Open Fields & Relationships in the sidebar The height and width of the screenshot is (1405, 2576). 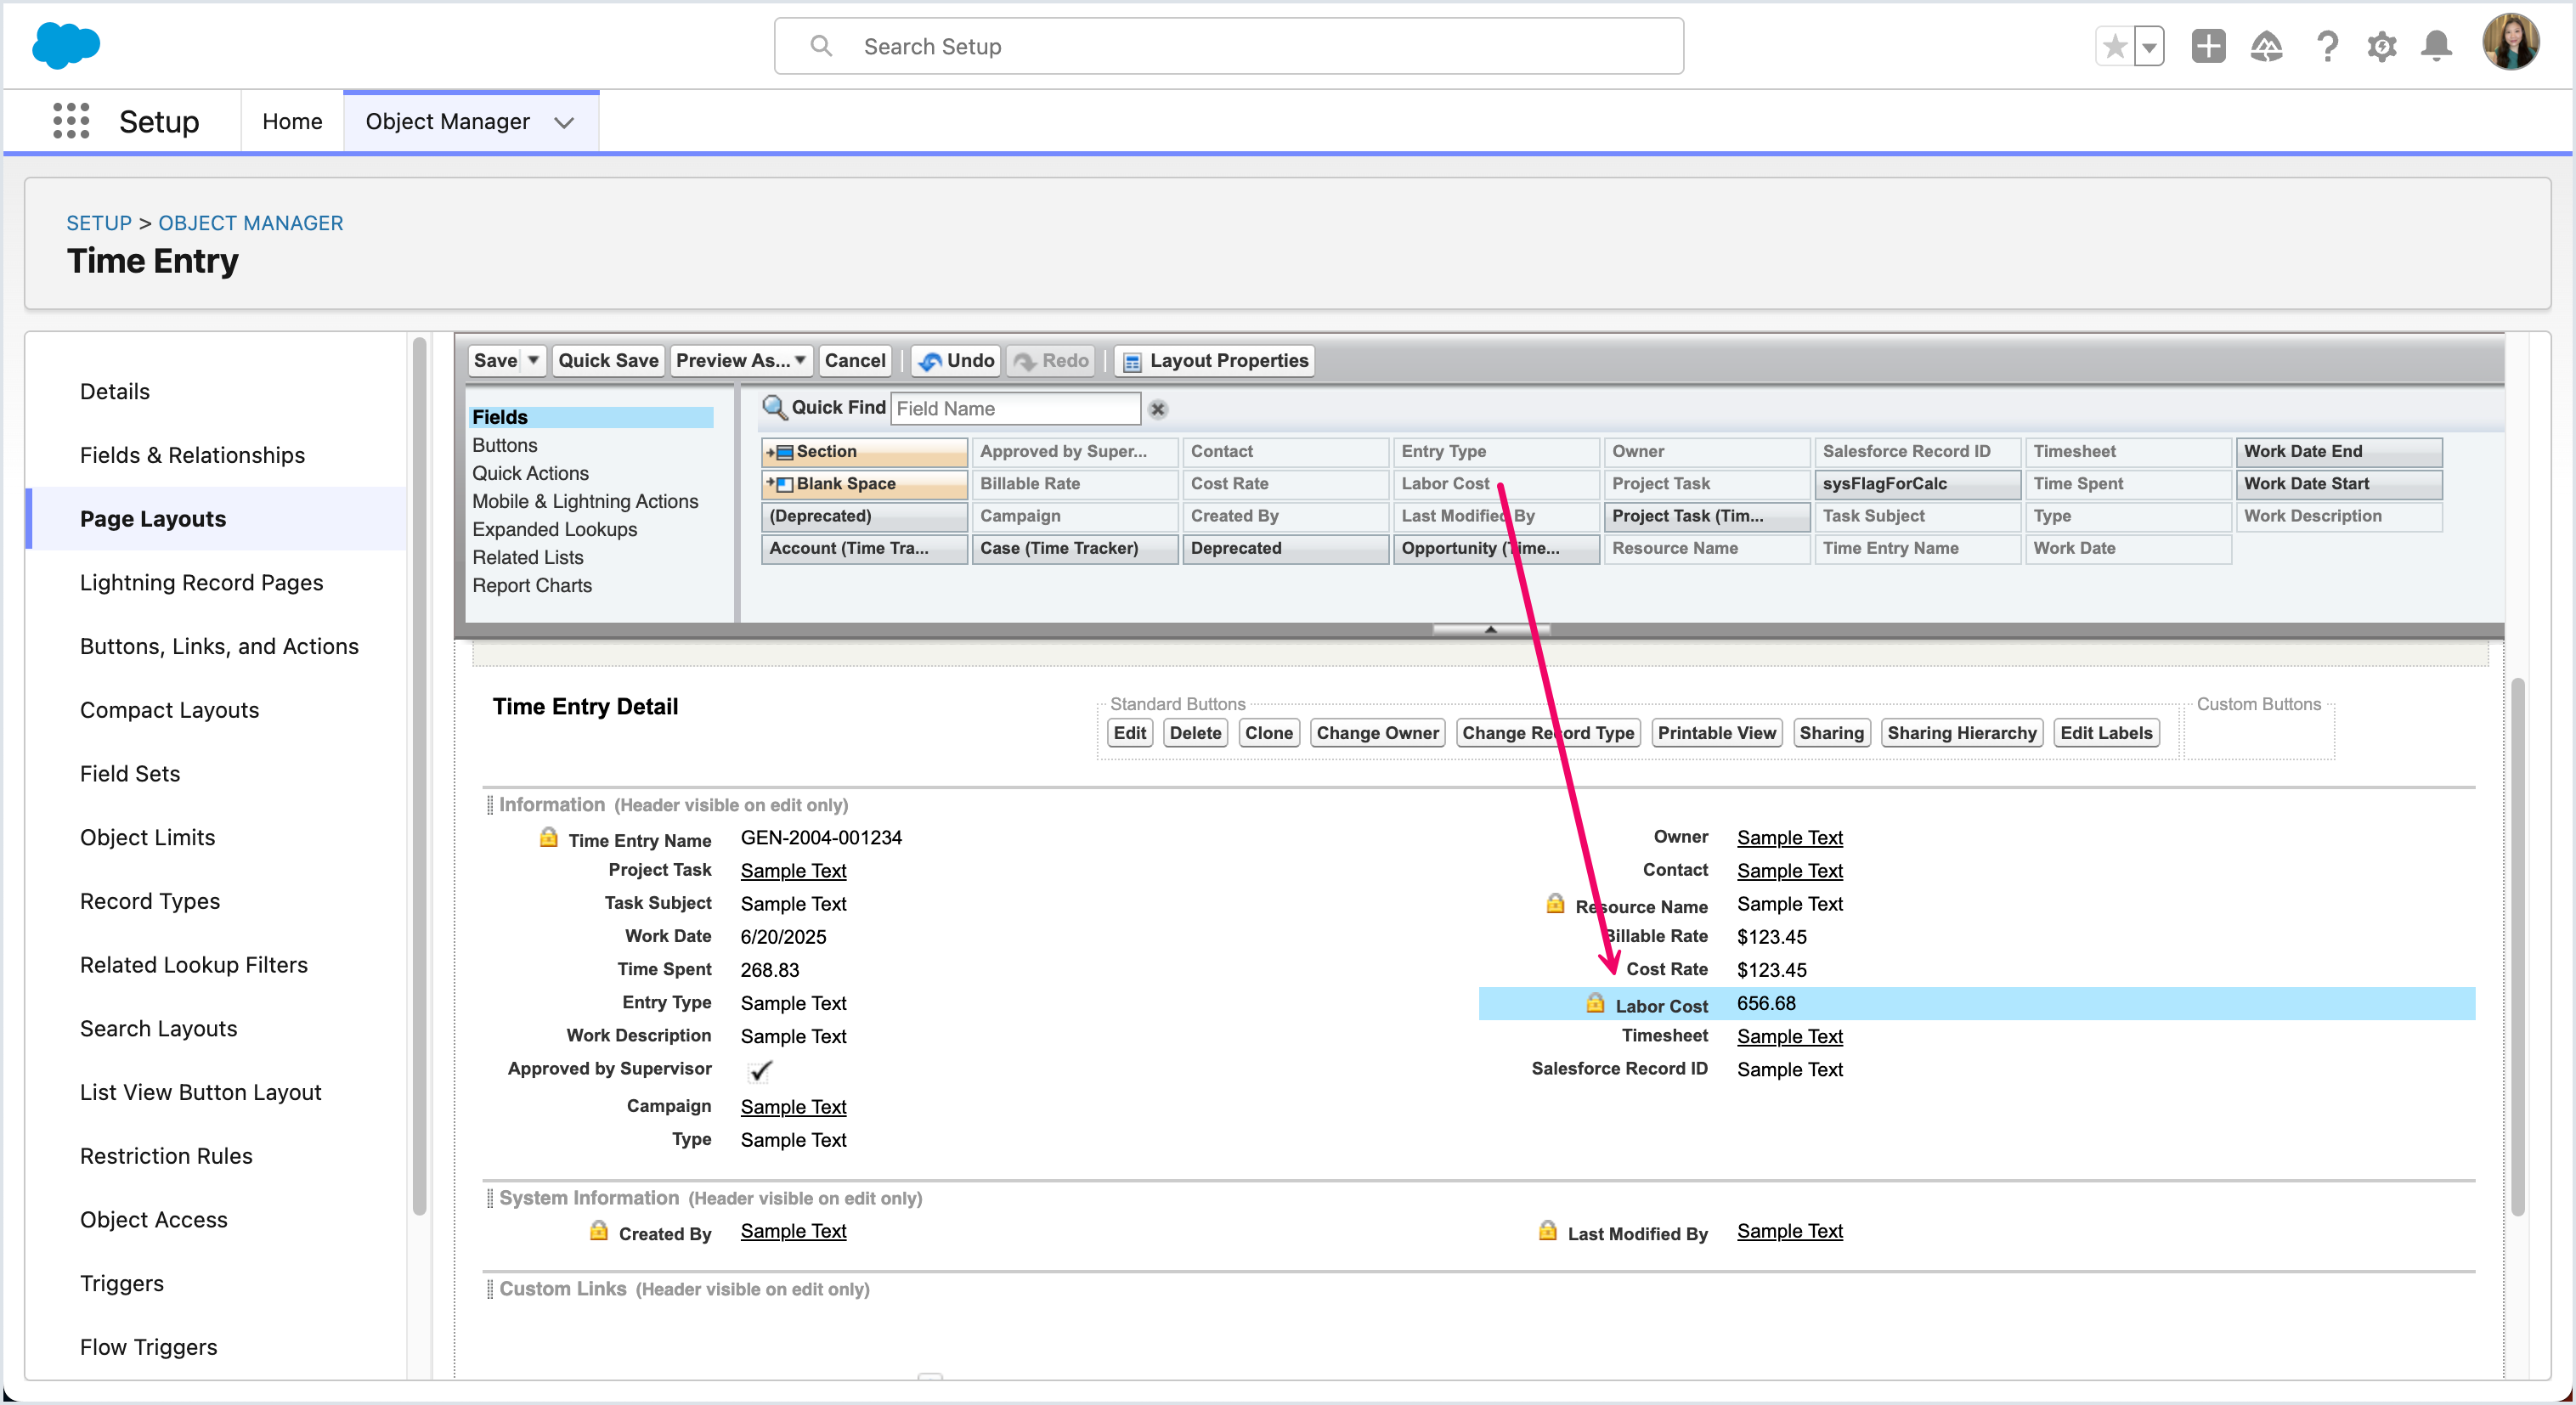coord(192,455)
